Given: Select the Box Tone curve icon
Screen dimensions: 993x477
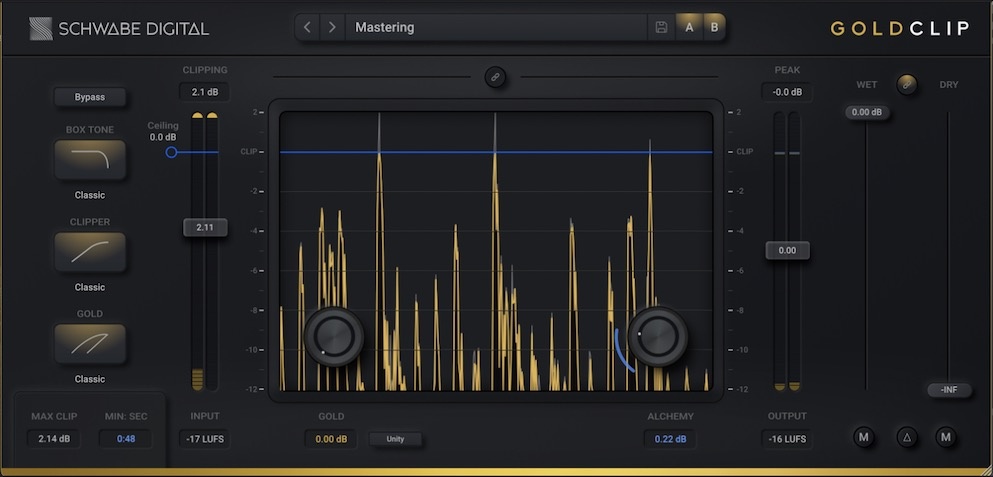Looking at the screenshot, I should click(90, 160).
